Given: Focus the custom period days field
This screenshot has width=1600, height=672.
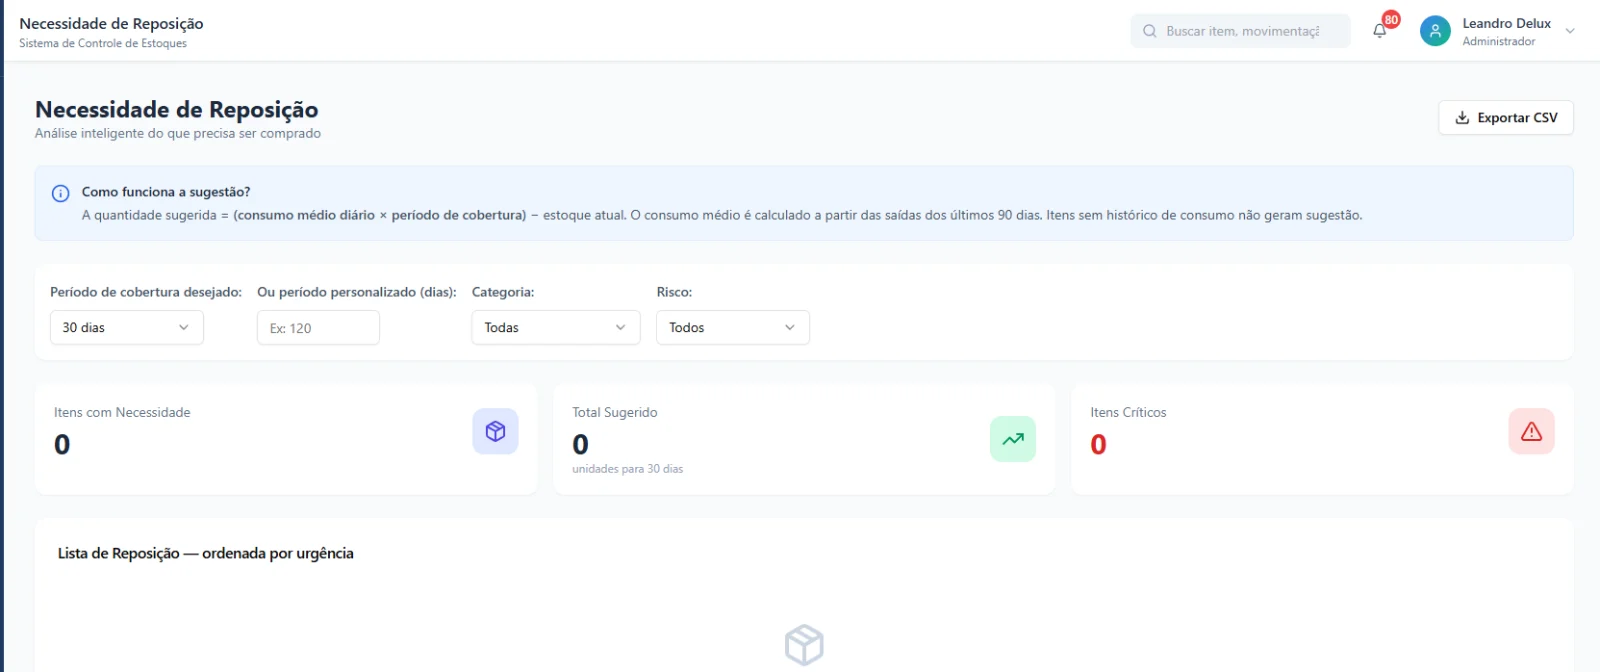Looking at the screenshot, I should (318, 328).
